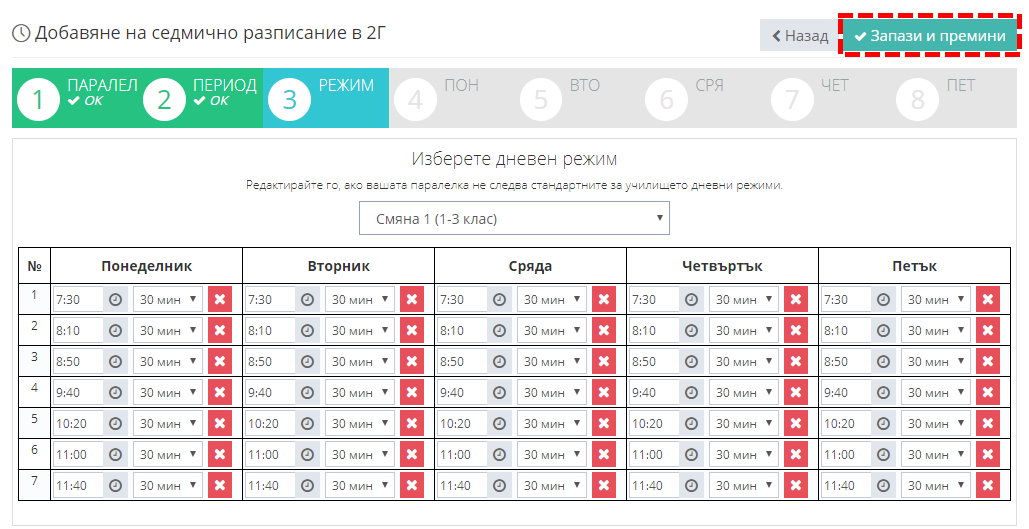Open clock picker for Monday 11:40
The height and width of the screenshot is (529, 1029).
coord(115,486)
